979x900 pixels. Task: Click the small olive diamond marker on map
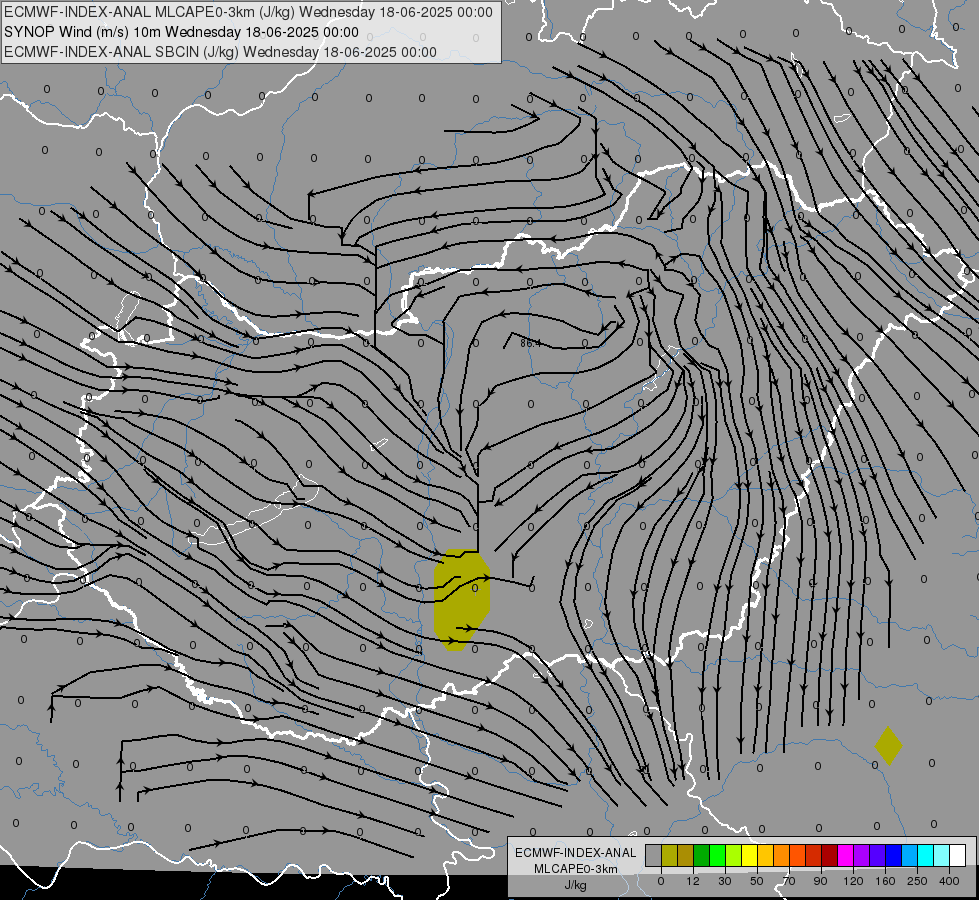pyautogui.click(x=888, y=745)
